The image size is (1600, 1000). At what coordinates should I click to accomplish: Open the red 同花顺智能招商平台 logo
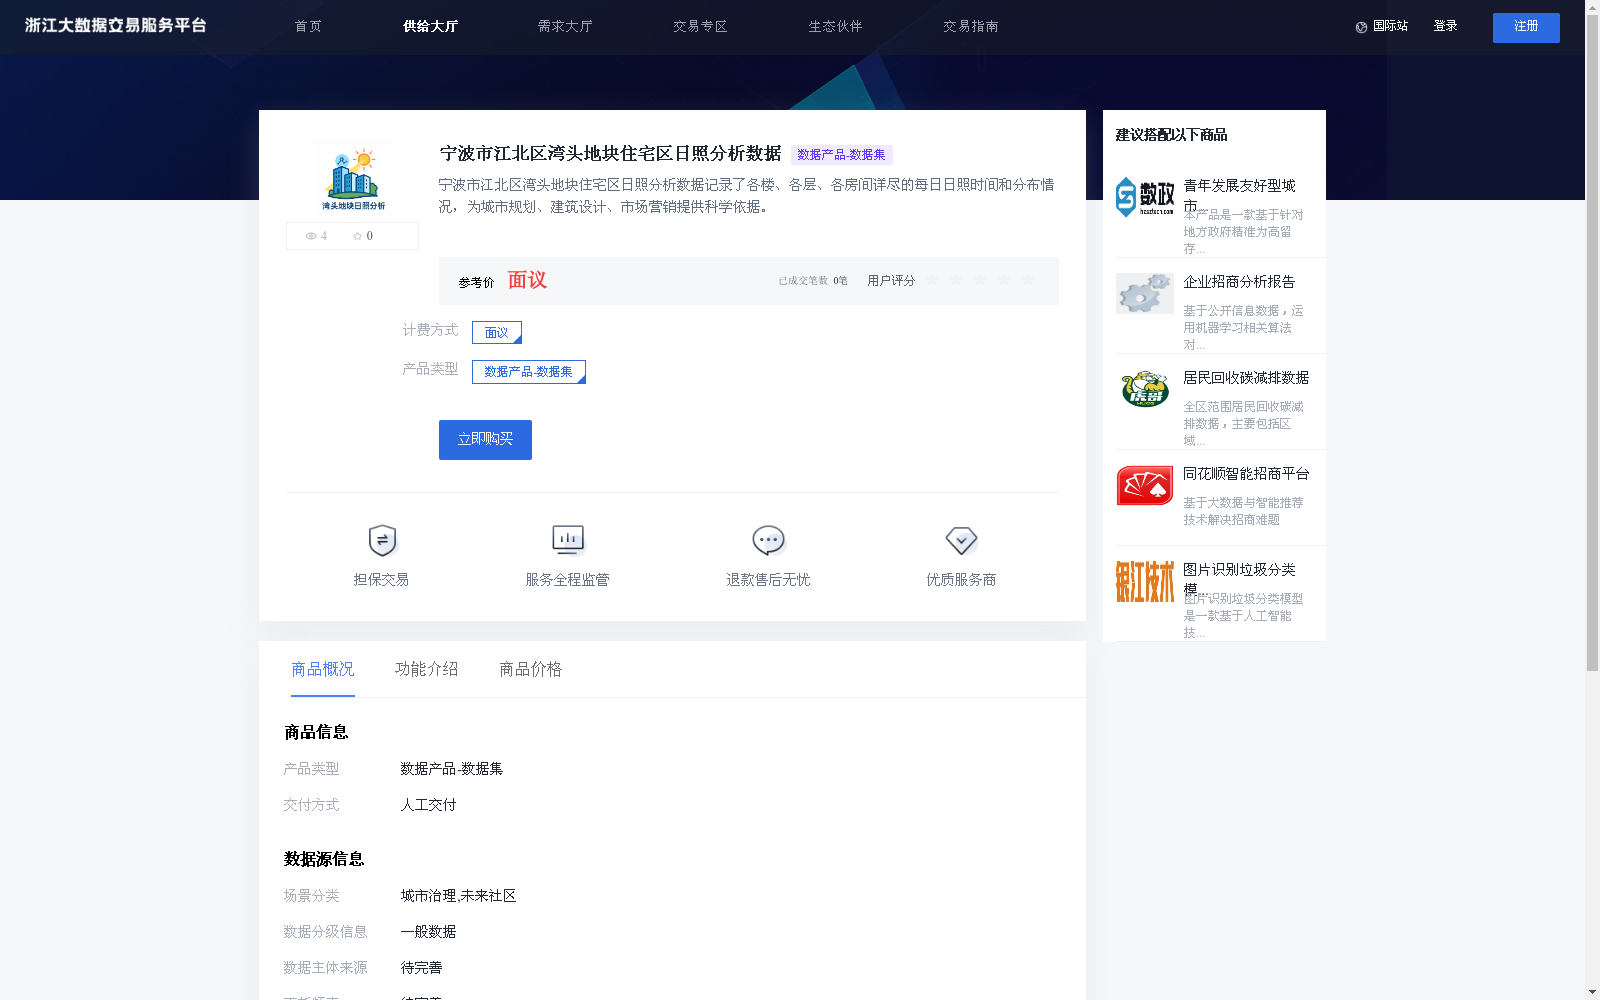[1145, 485]
